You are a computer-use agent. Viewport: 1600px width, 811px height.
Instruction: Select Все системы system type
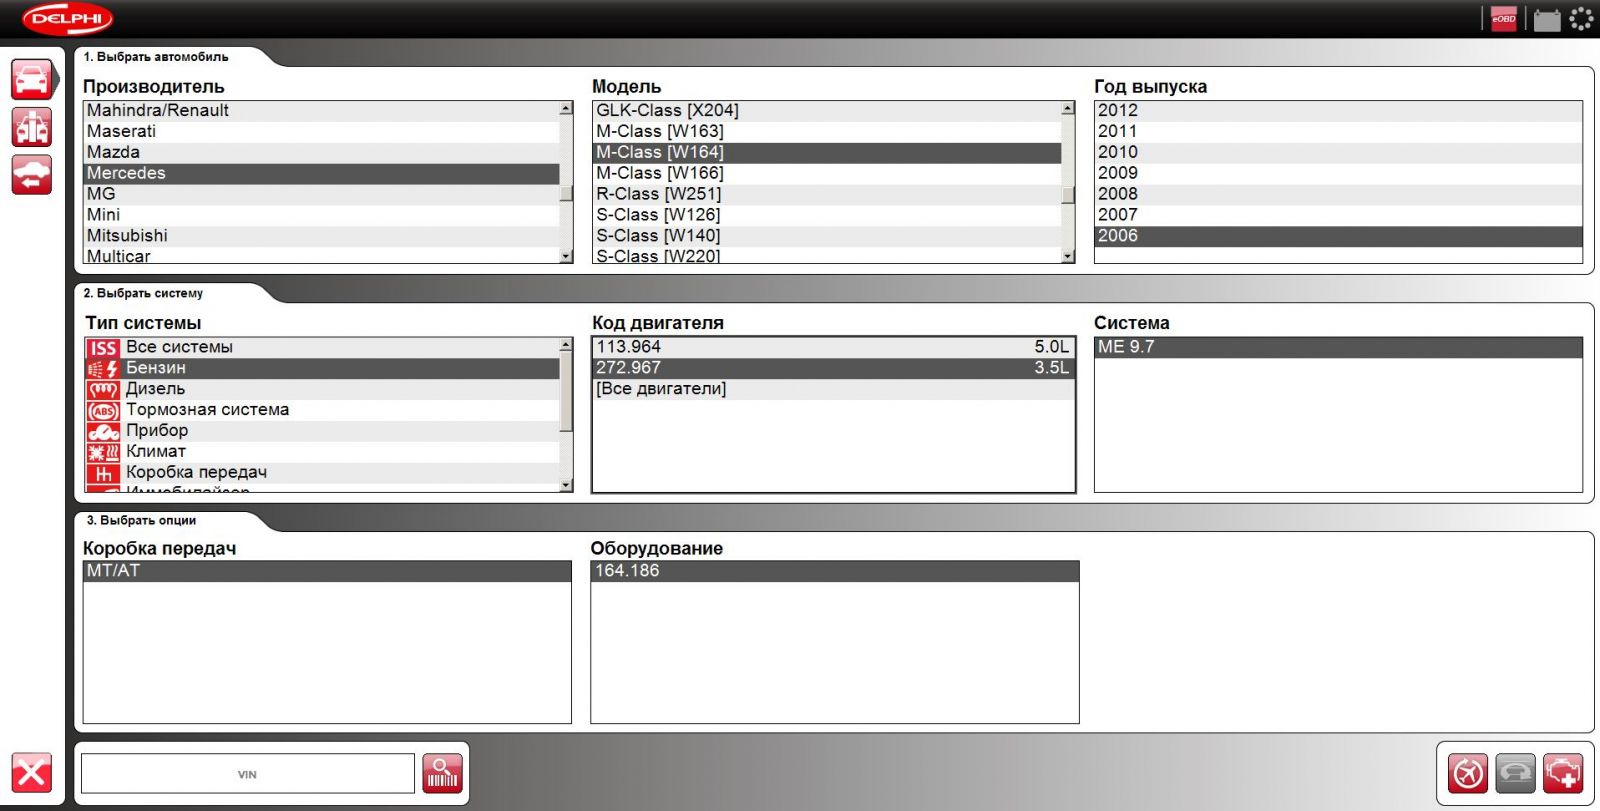coord(321,347)
